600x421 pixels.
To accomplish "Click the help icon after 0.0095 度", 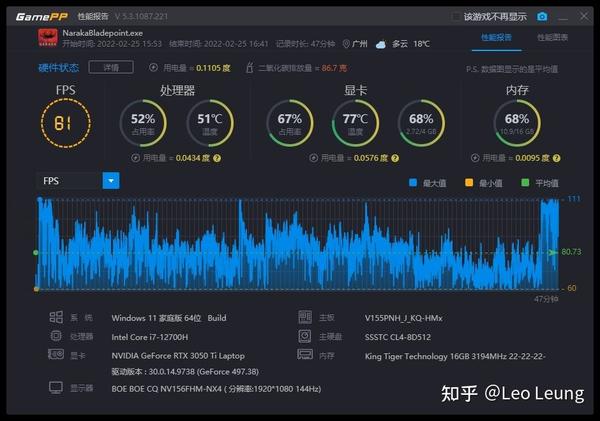I will click(x=556, y=158).
